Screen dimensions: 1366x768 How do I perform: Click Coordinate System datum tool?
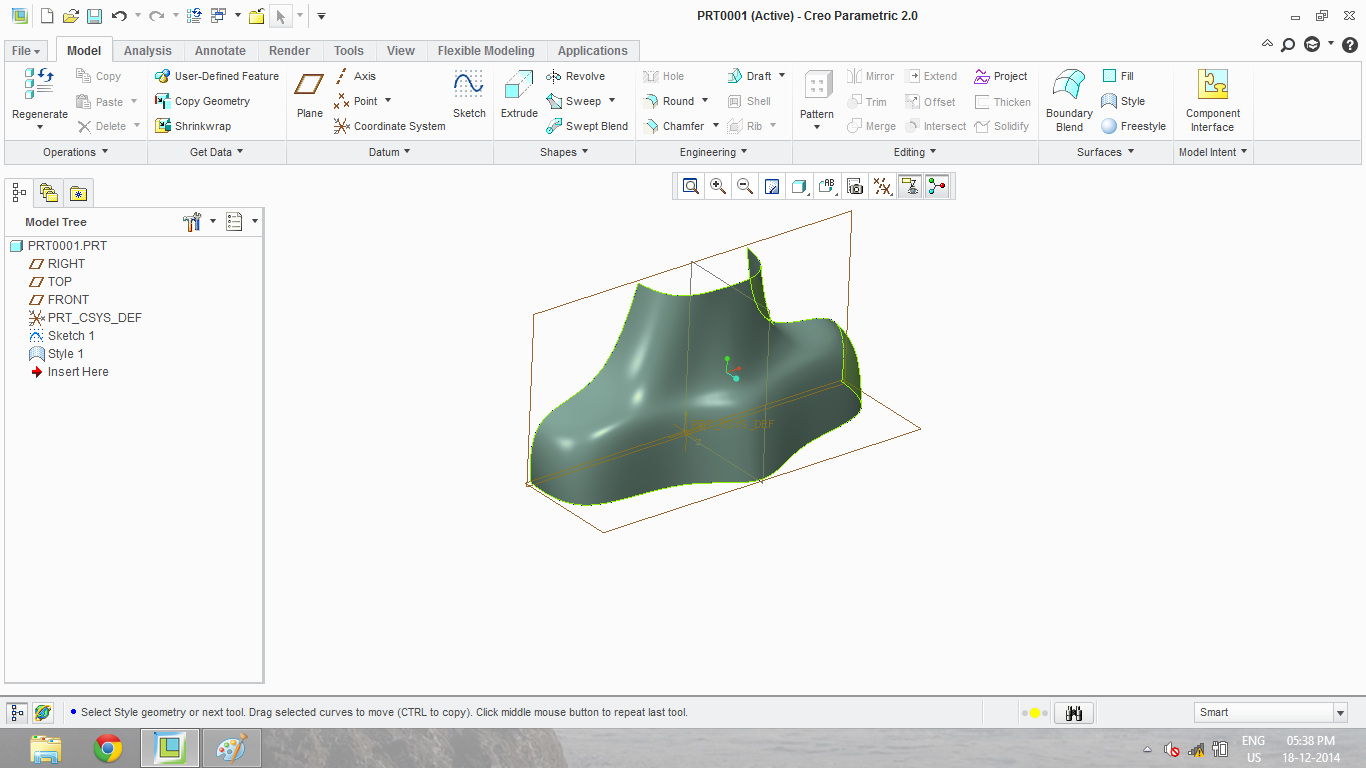point(389,126)
